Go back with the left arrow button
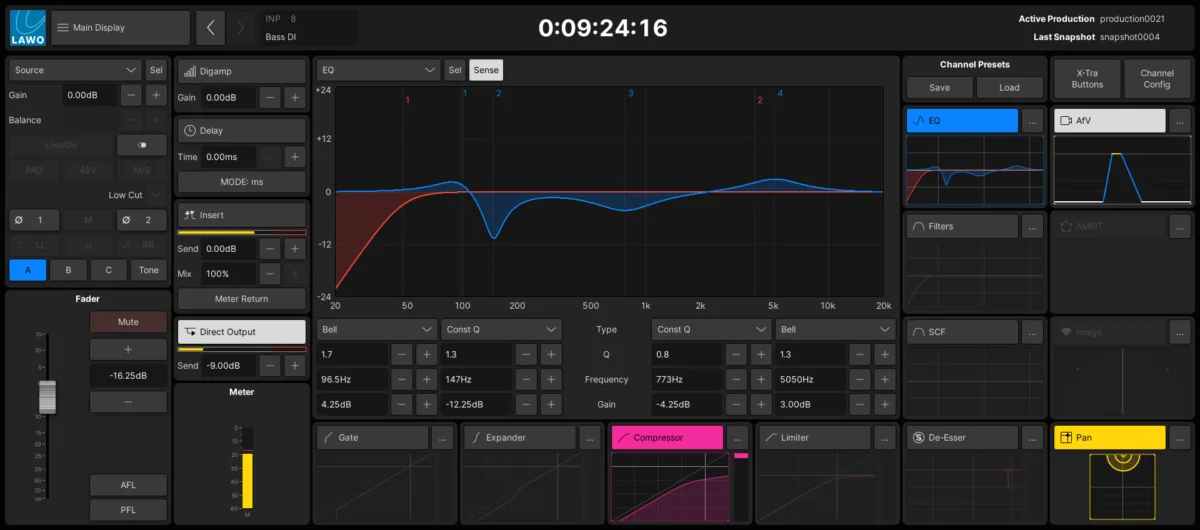The image size is (1200, 530). tap(210, 28)
